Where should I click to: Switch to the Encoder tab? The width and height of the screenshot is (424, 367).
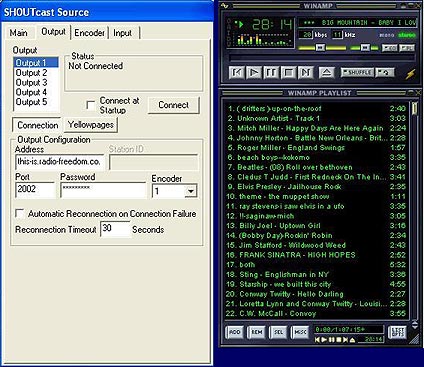pyautogui.click(x=89, y=33)
